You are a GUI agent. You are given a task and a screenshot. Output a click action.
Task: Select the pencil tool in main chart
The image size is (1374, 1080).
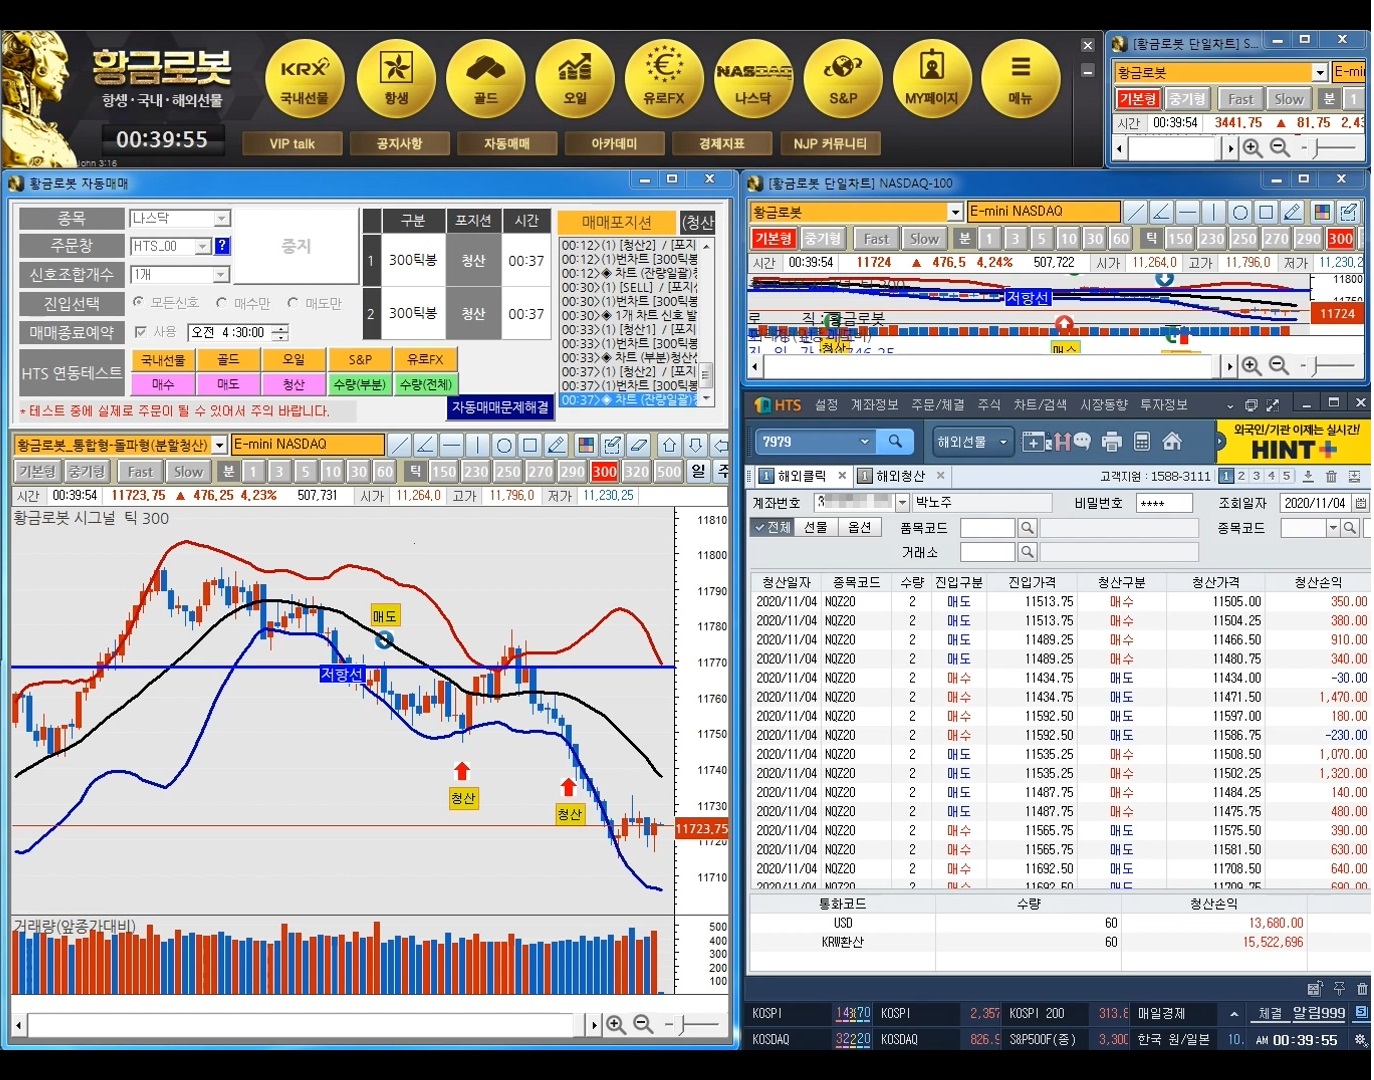(557, 445)
